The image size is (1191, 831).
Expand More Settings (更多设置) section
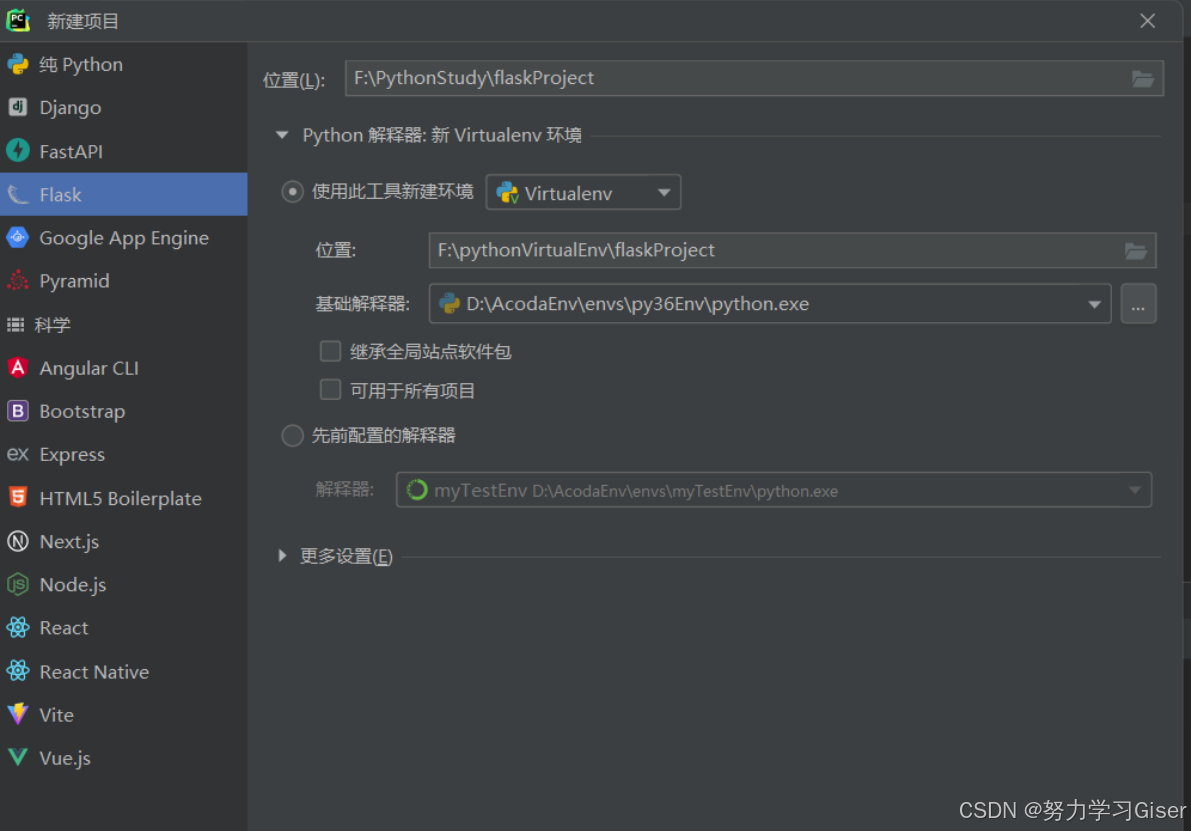283,556
